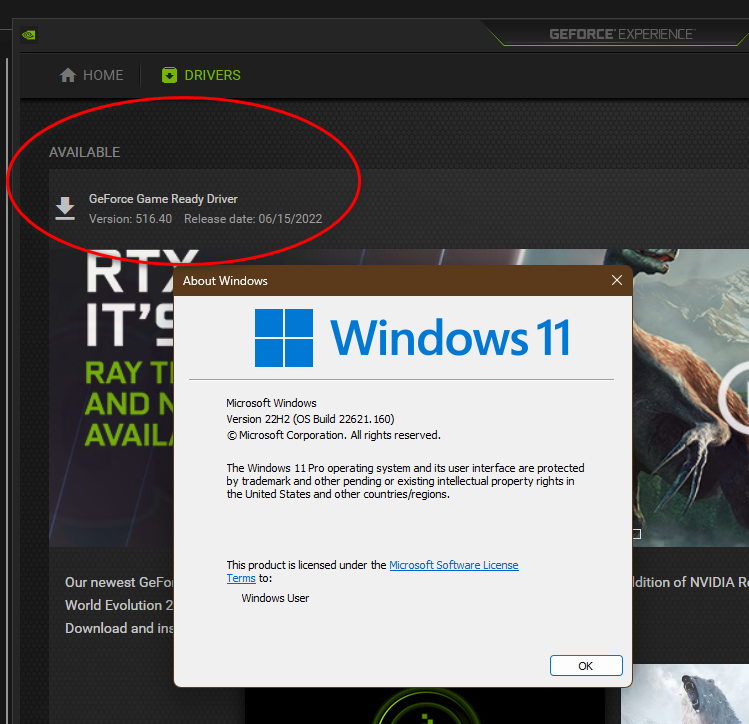The width and height of the screenshot is (749, 724).
Task: Click OK in About Windows dialog
Action: tap(586, 666)
